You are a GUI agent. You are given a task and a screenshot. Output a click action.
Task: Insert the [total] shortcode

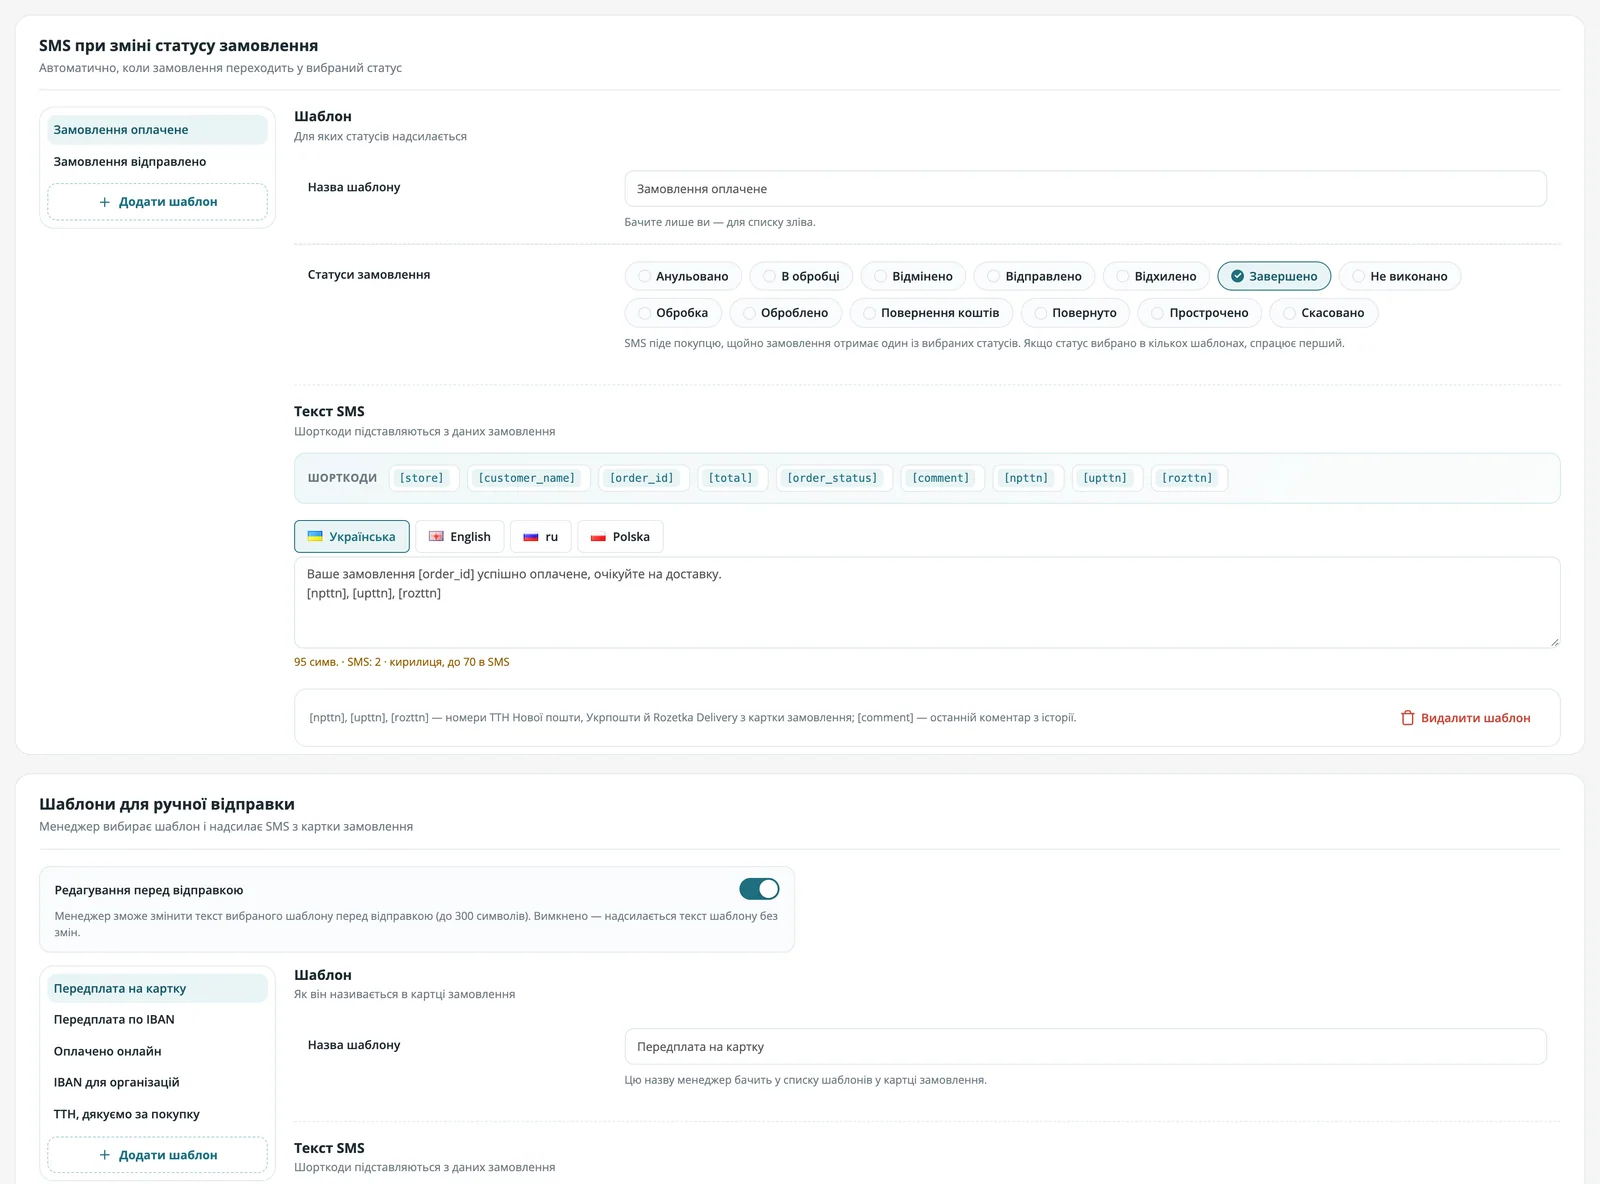pyautogui.click(x=731, y=478)
